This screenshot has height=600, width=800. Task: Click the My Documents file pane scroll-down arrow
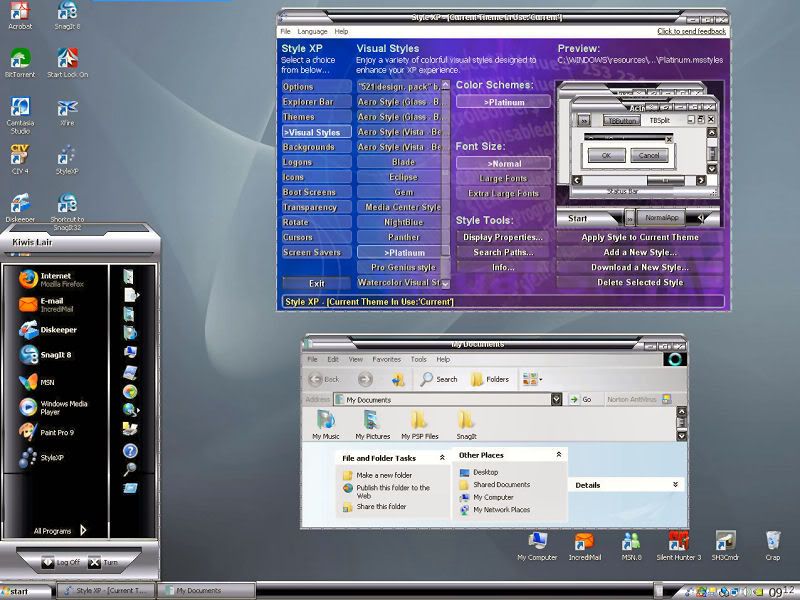(682, 436)
